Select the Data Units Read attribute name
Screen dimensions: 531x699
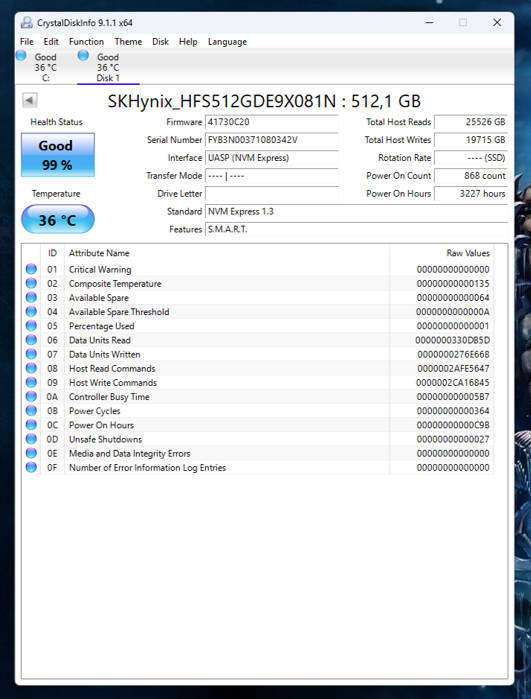click(100, 340)
